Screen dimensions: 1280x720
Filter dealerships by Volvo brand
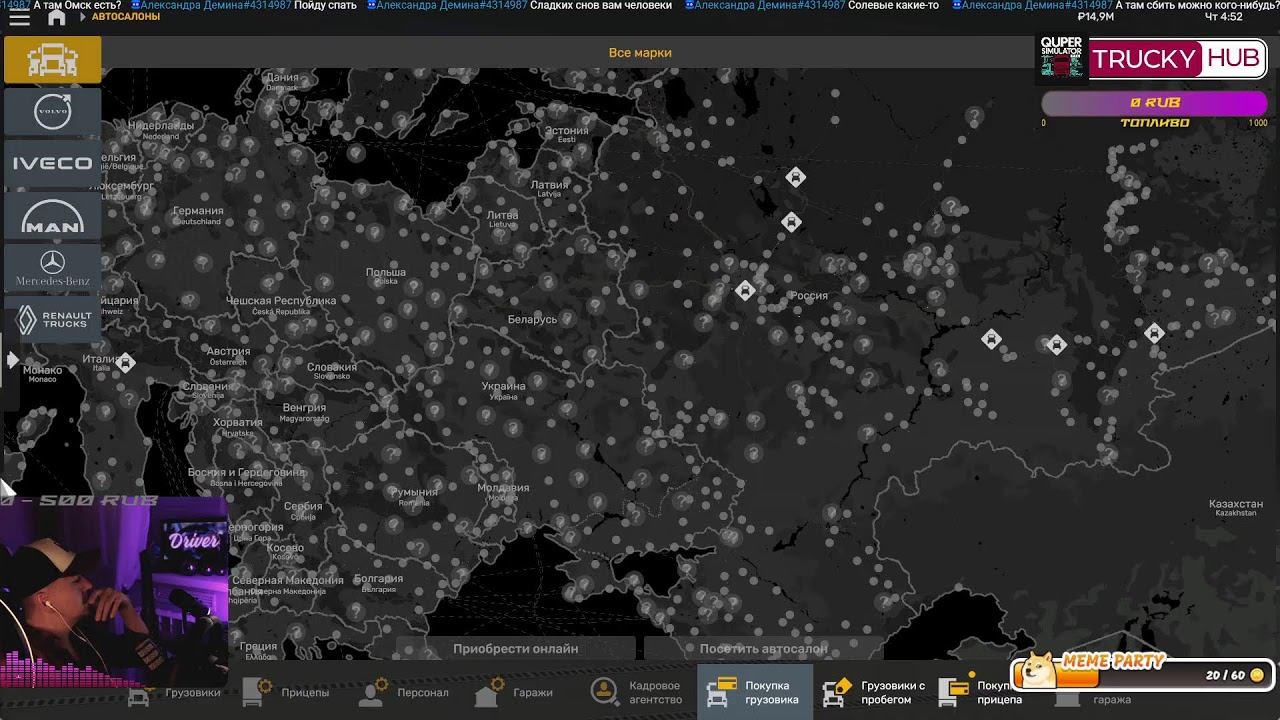point(52,110)
